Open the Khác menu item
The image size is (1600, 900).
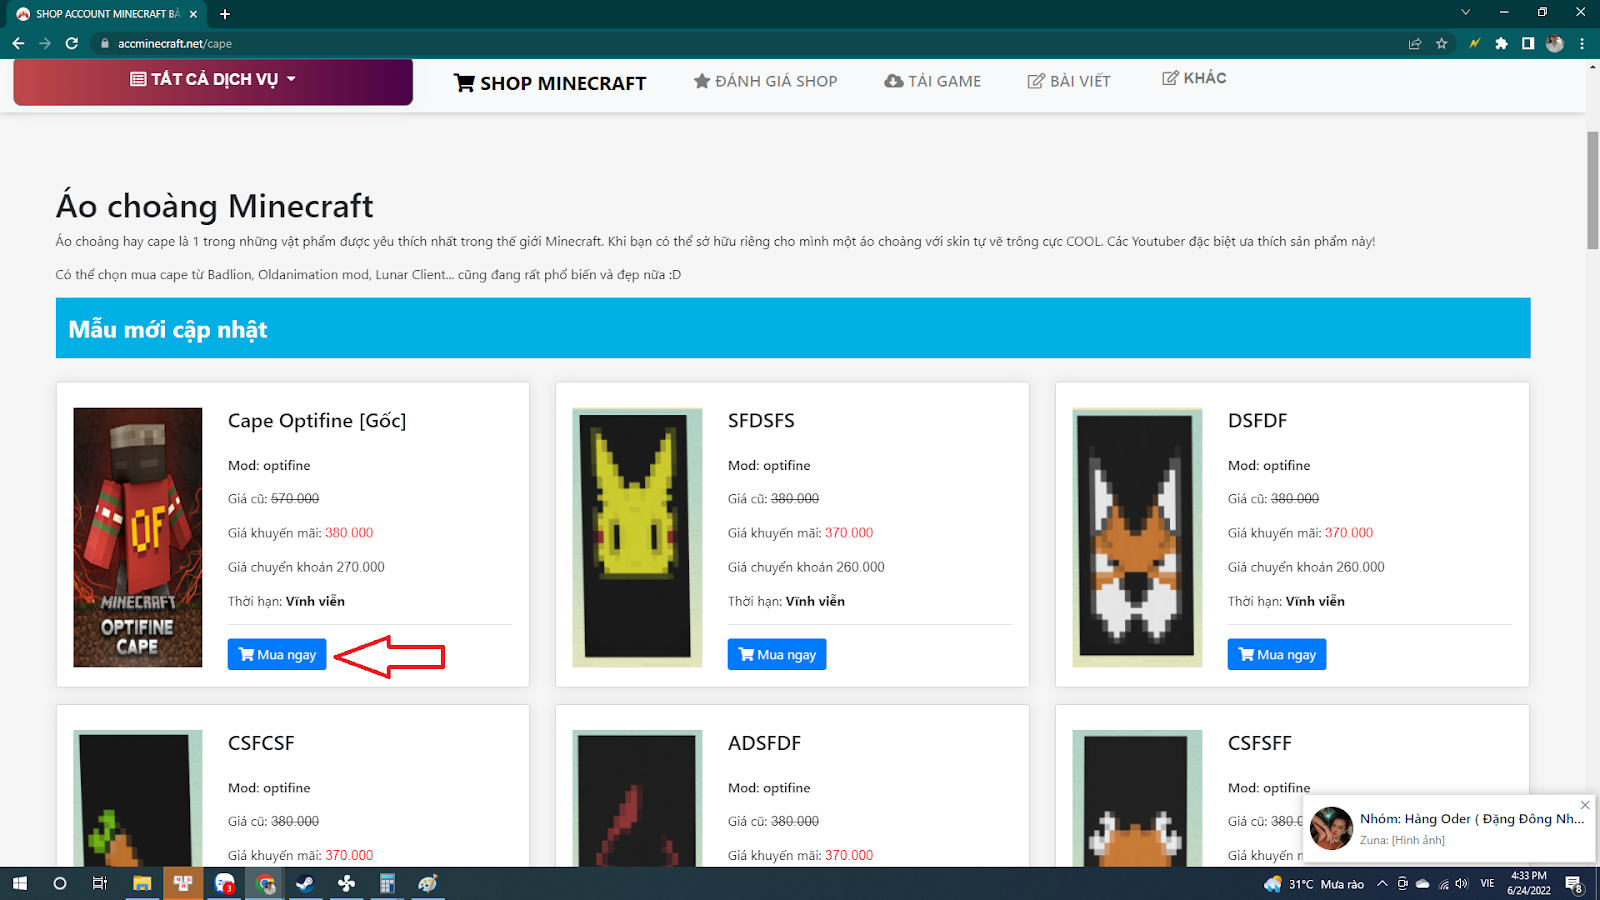pos(1194,78)
